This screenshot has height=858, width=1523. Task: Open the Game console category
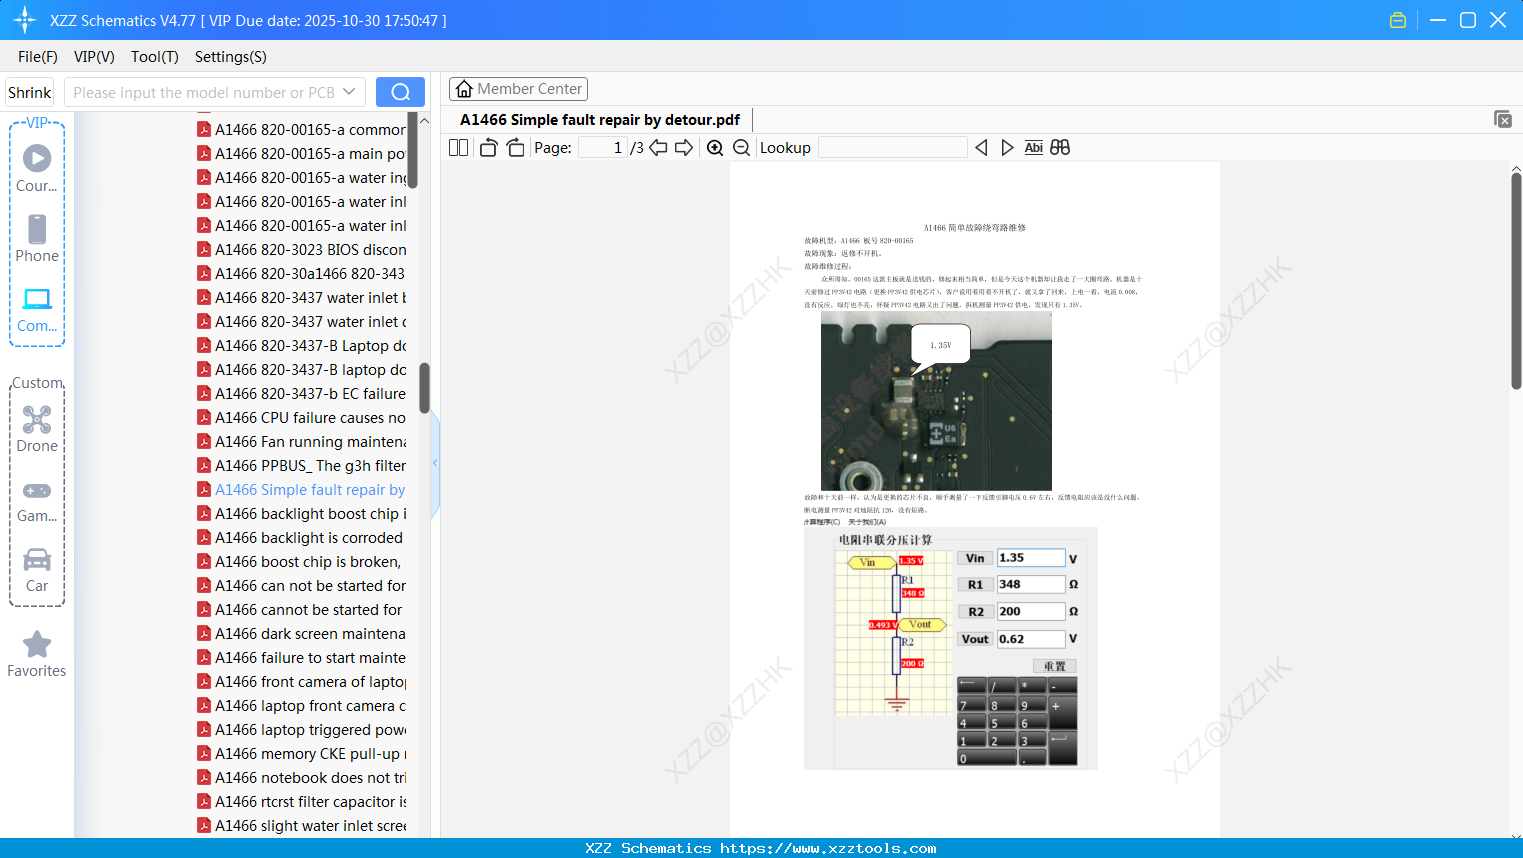pyautogui.click(x=37, y=501)
